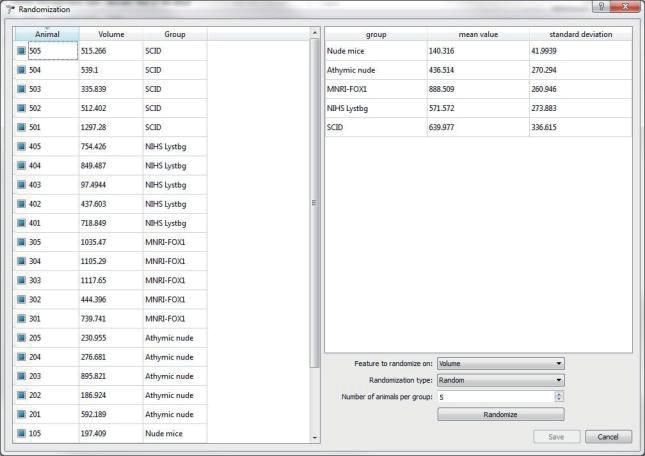The image size is (645, 456).
Task: Click the Randomization window title icon
Action: coord(11,9)
